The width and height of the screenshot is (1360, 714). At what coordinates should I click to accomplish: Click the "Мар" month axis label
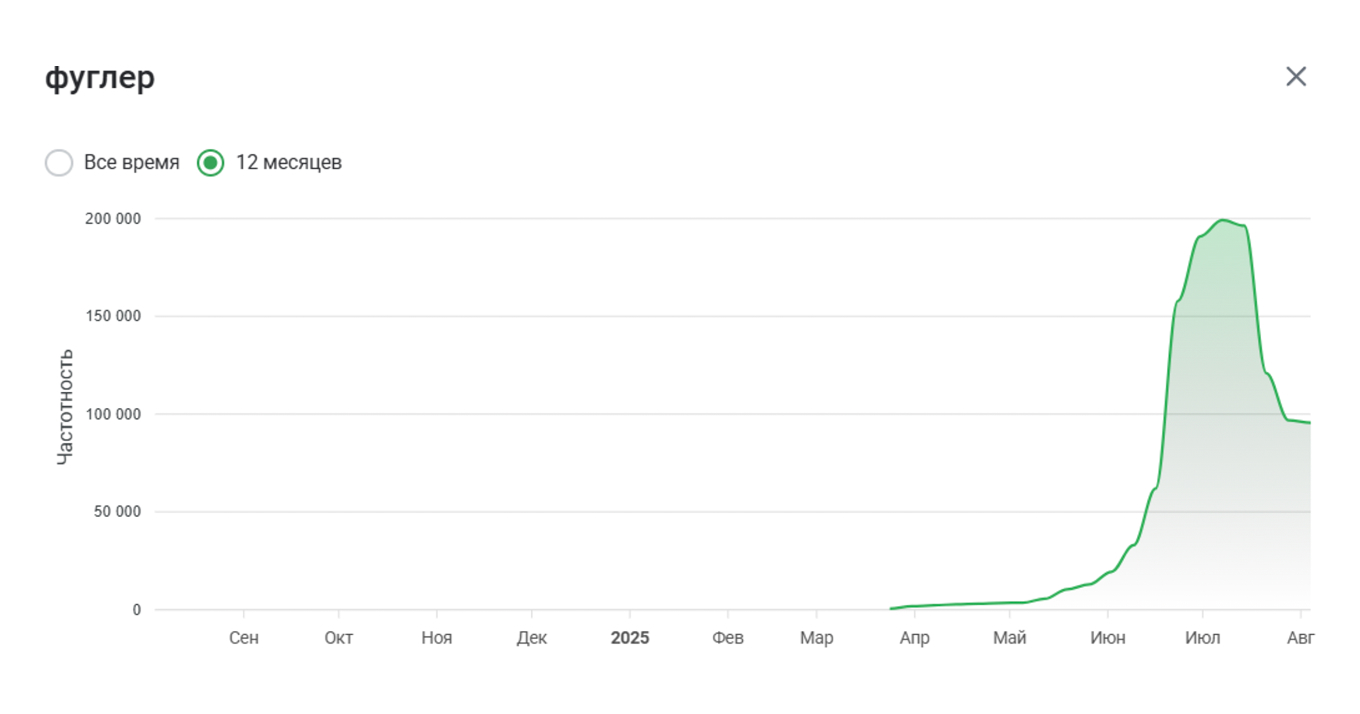pos(817,638)
